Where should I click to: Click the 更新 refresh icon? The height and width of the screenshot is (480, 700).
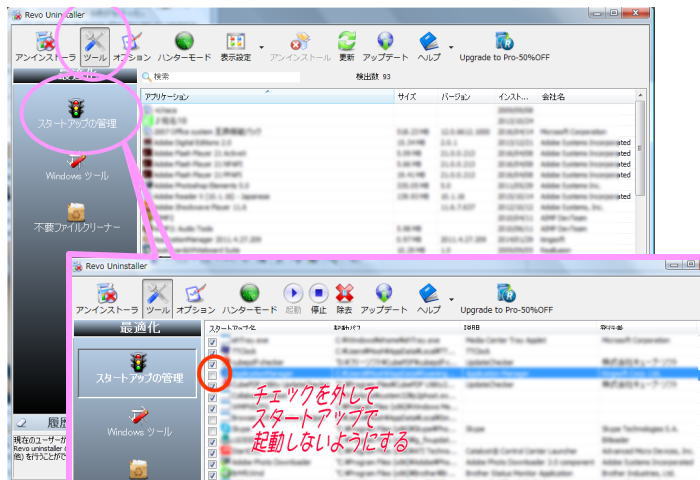[x=346, y=47]
